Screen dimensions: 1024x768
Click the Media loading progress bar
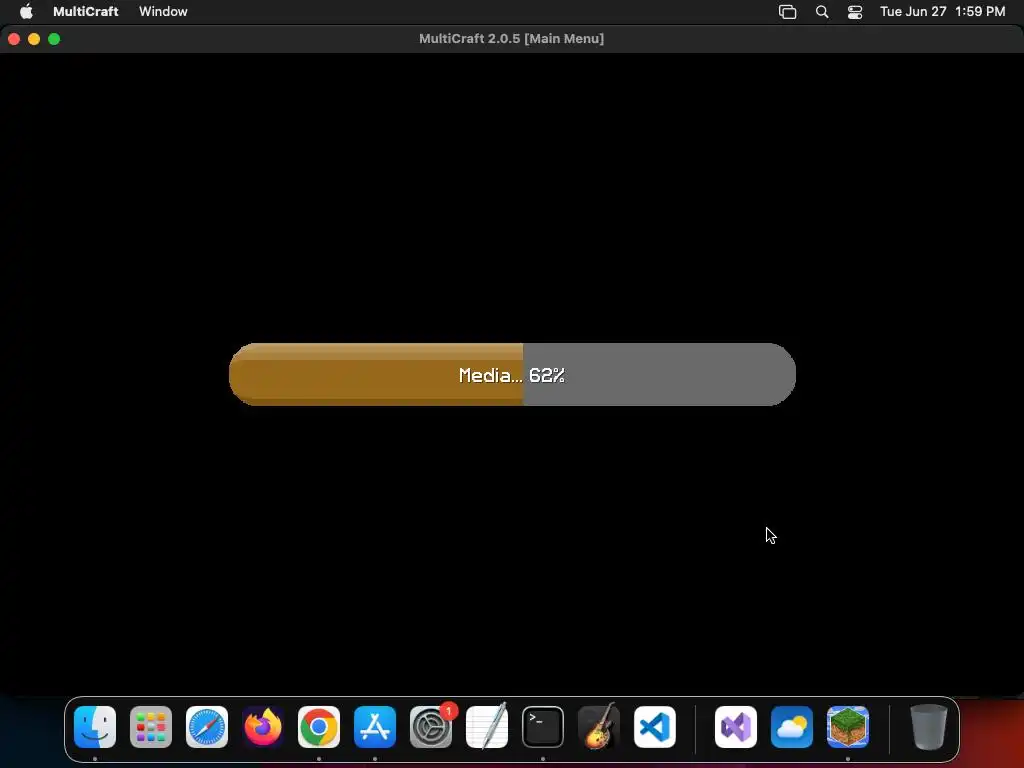pyautogui.click(x=512, y=374)
